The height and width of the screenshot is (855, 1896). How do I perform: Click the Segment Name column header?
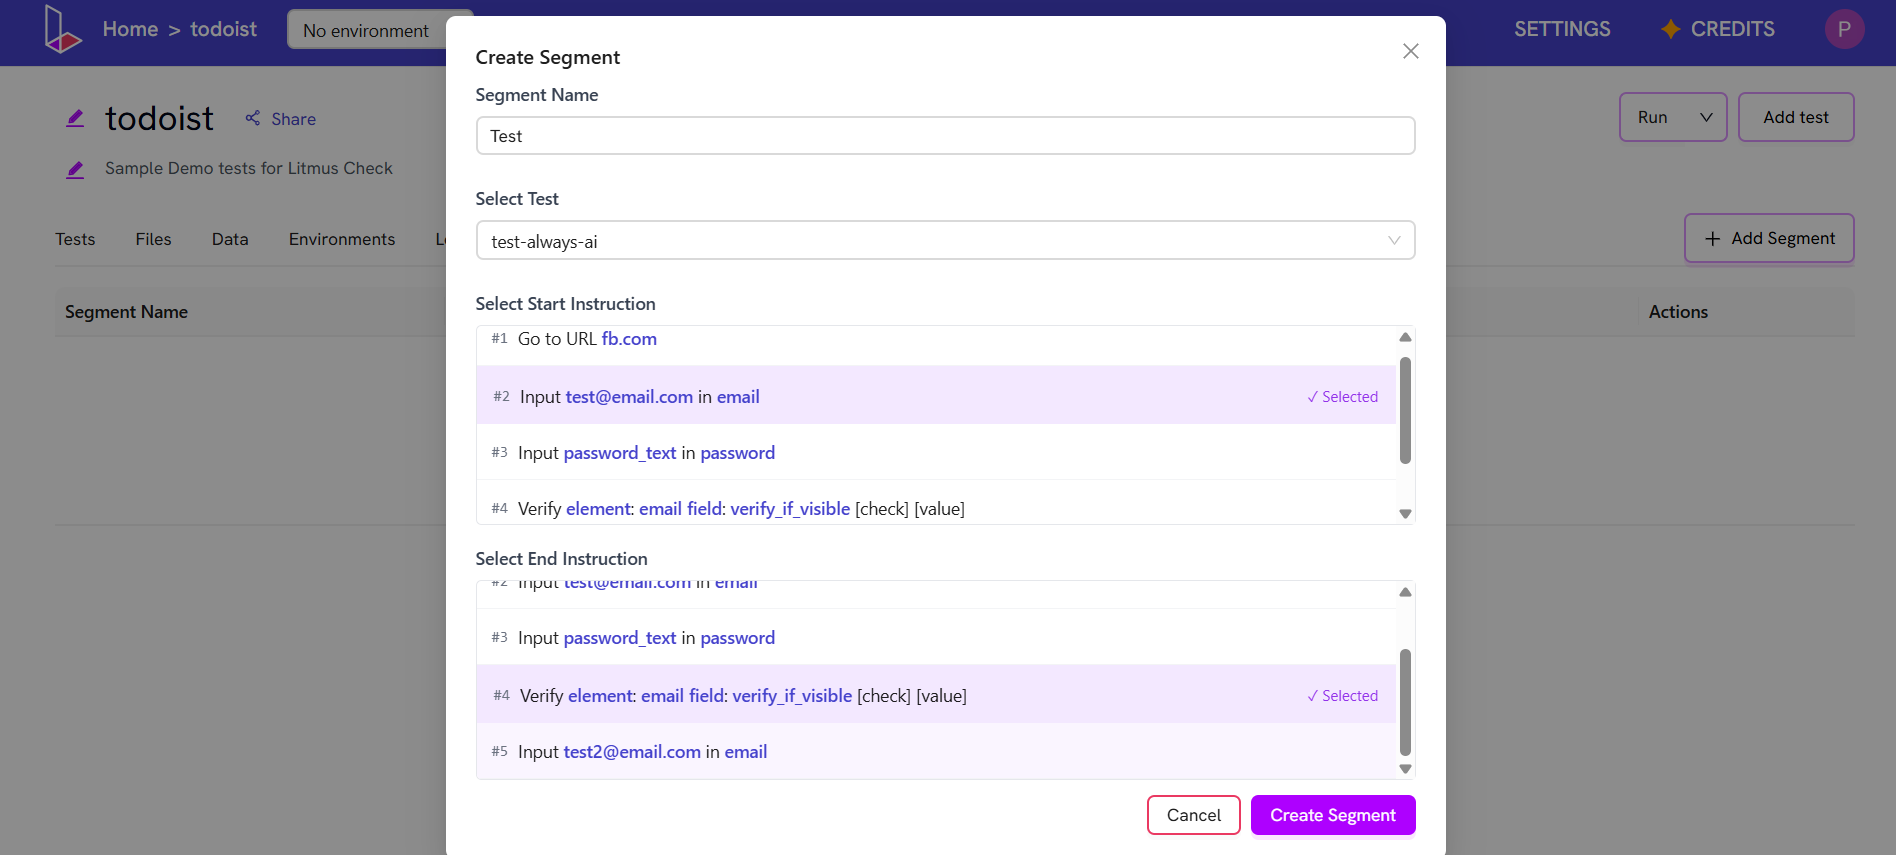pyautogui.click(x=126, y=312)
